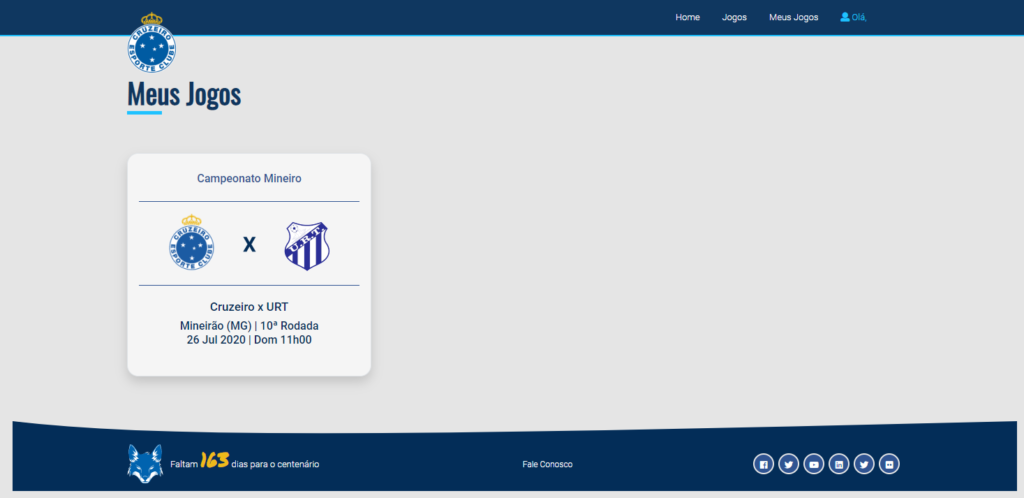Click the 163 days countdown number

214,461
